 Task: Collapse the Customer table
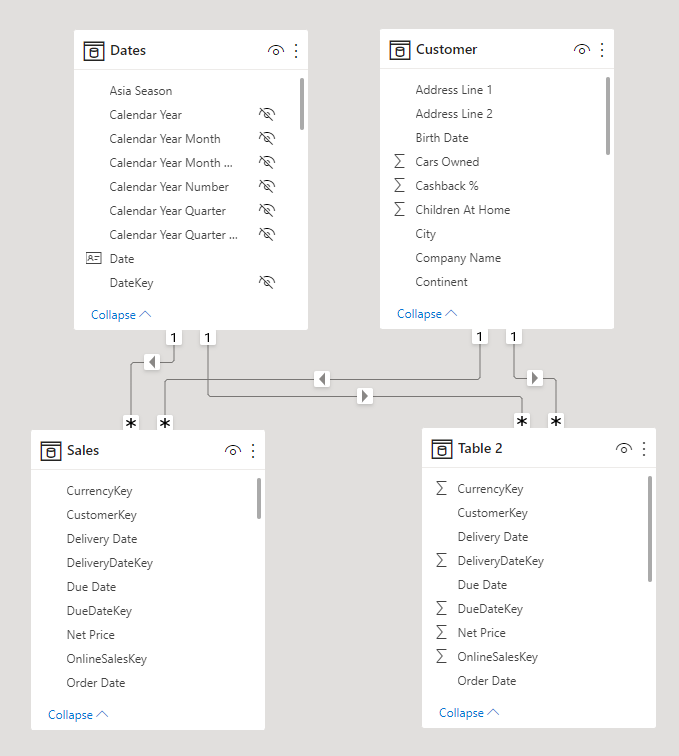[x=427, y=314]
